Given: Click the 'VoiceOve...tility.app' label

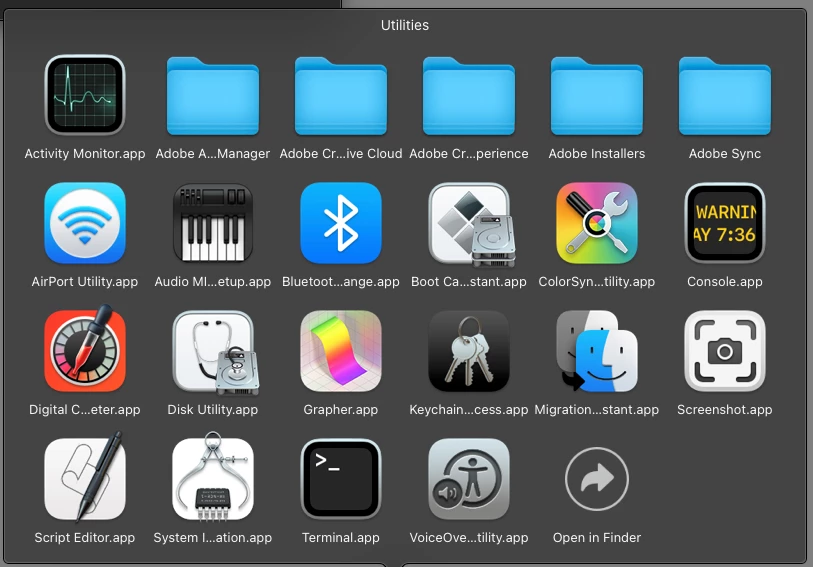Looking at the screenshot, I should pos(469,537).
